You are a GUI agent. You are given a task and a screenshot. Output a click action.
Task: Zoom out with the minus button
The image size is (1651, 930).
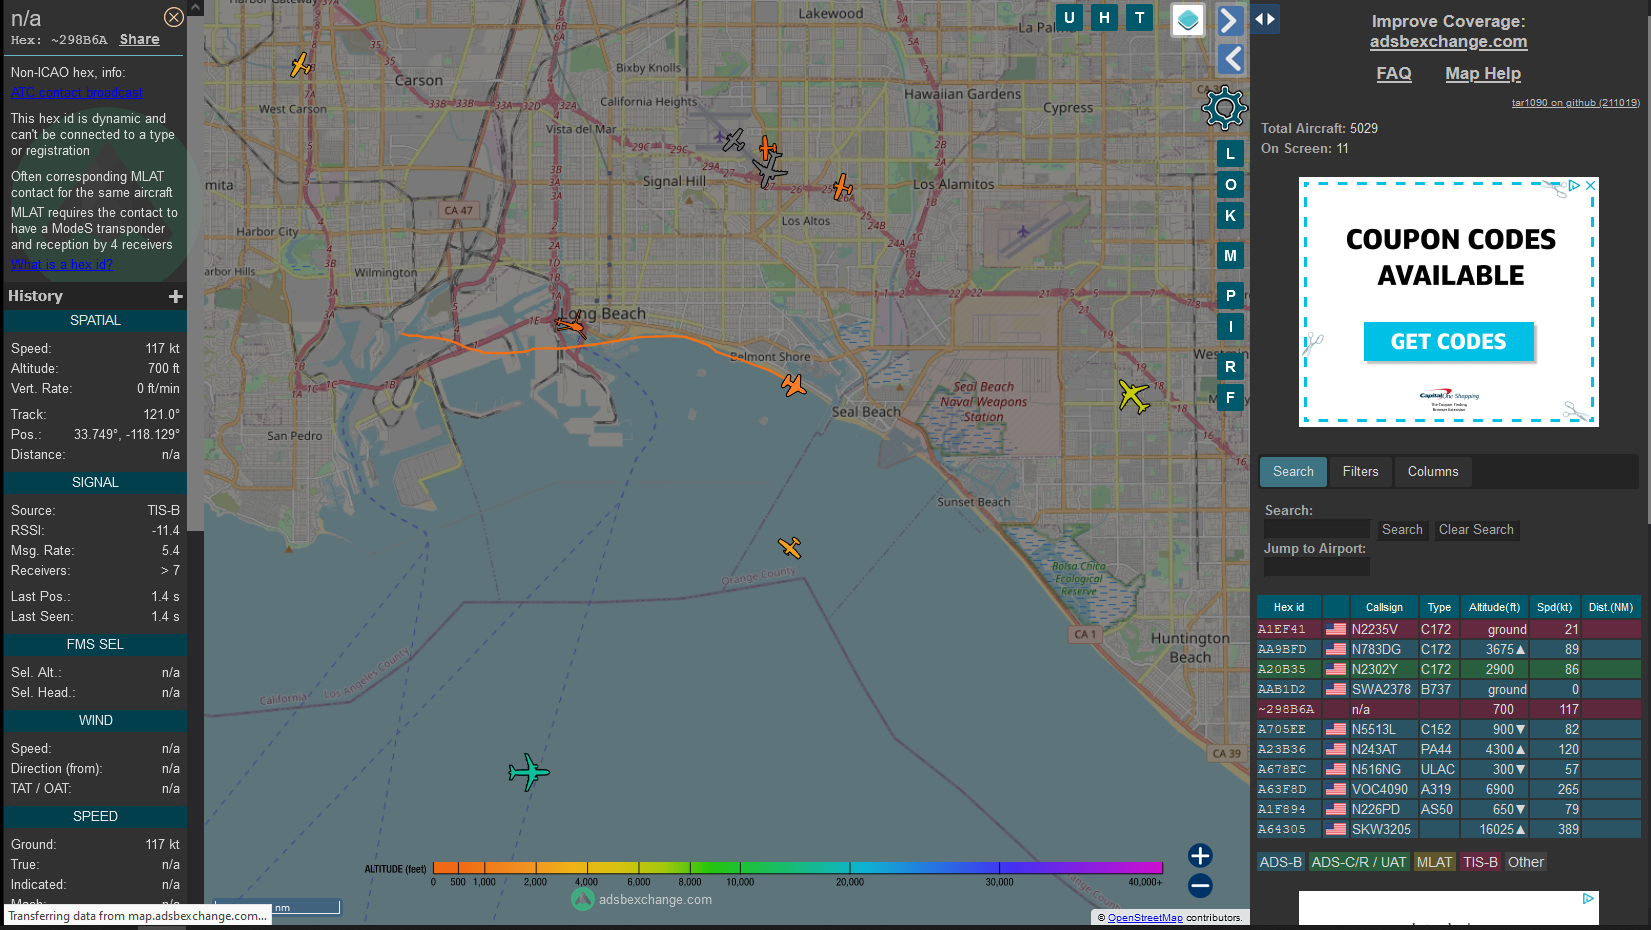click(x=1200, y=886)
